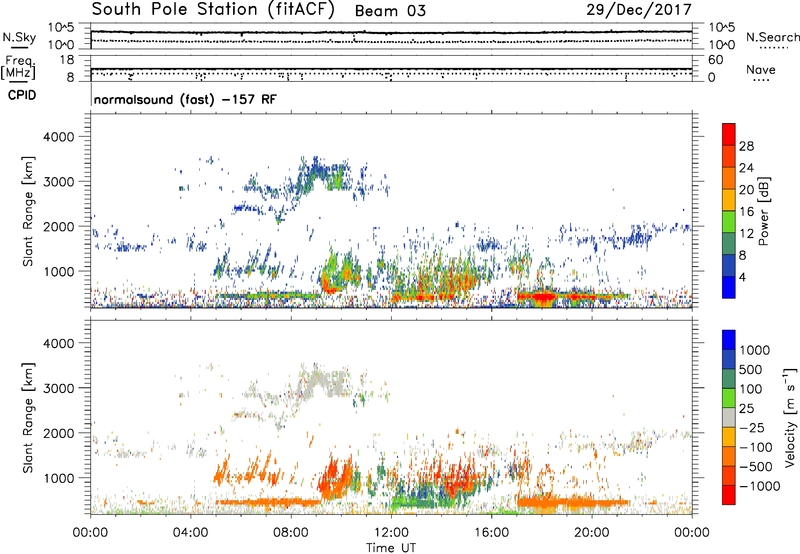Select the '16' power colorbar label
The width and height of the screenshot is (800, 554).
746,212
